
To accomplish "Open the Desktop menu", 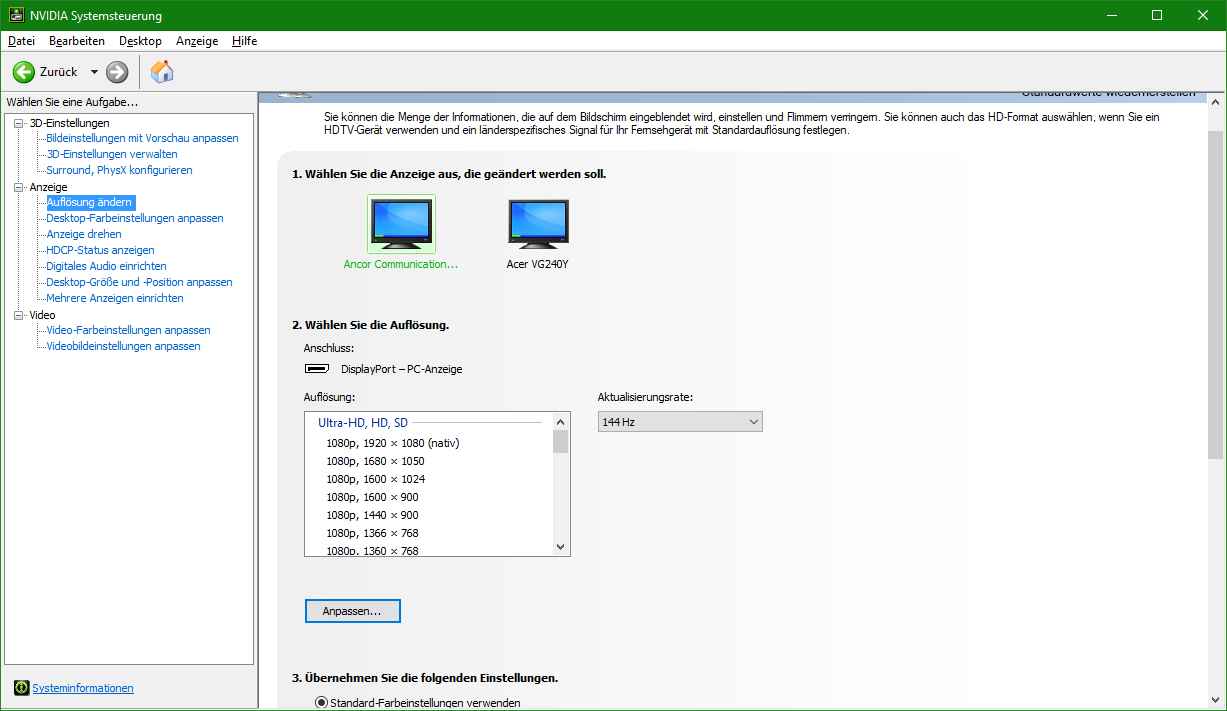I will pyautogui.click(x=140, y=41).
